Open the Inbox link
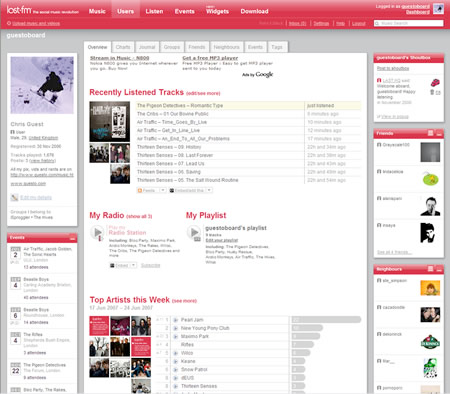 click(x=297, y=23)
